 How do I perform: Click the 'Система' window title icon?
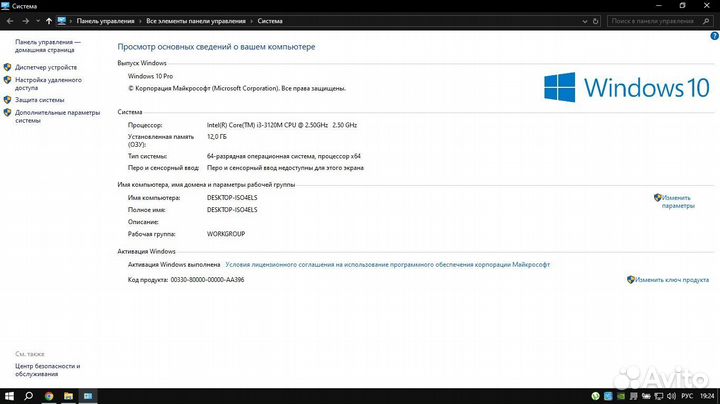pyautogui.click(x=6, y=6)
